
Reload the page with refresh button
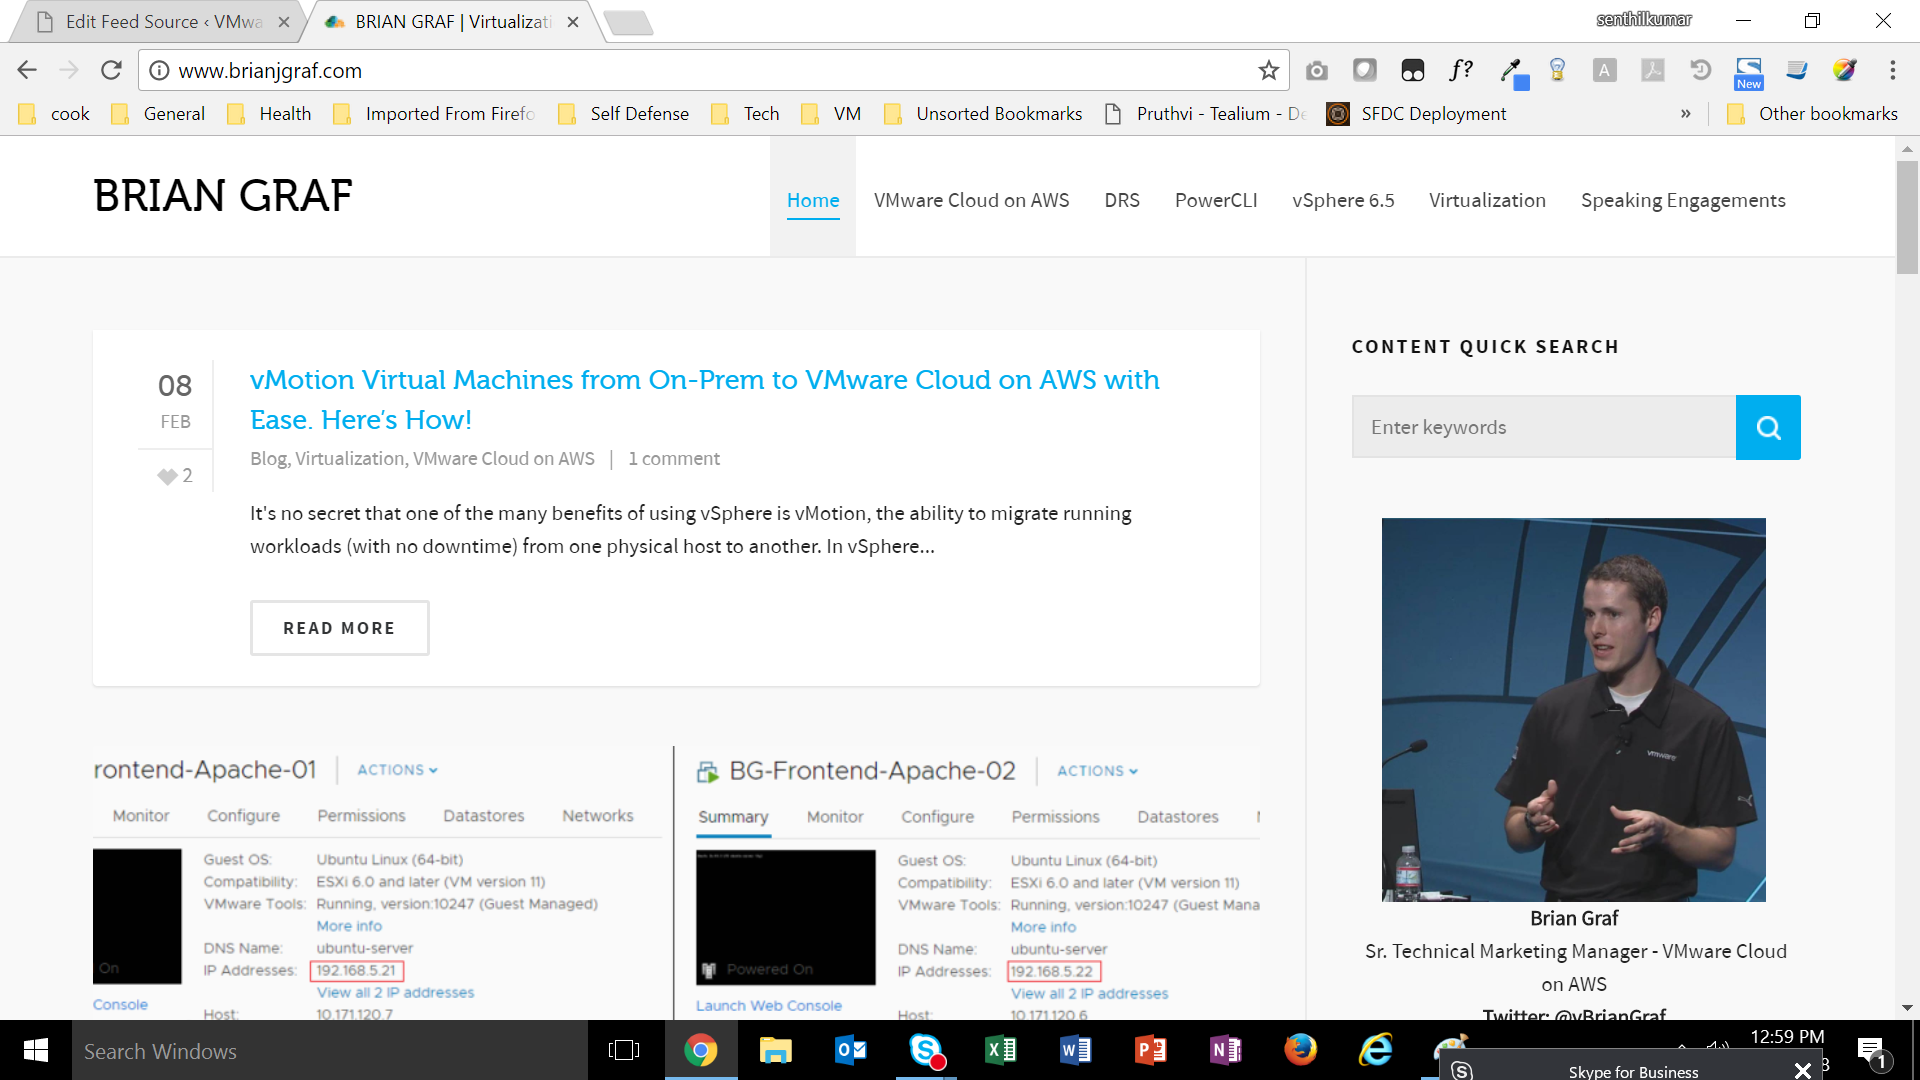pos(111,70)
